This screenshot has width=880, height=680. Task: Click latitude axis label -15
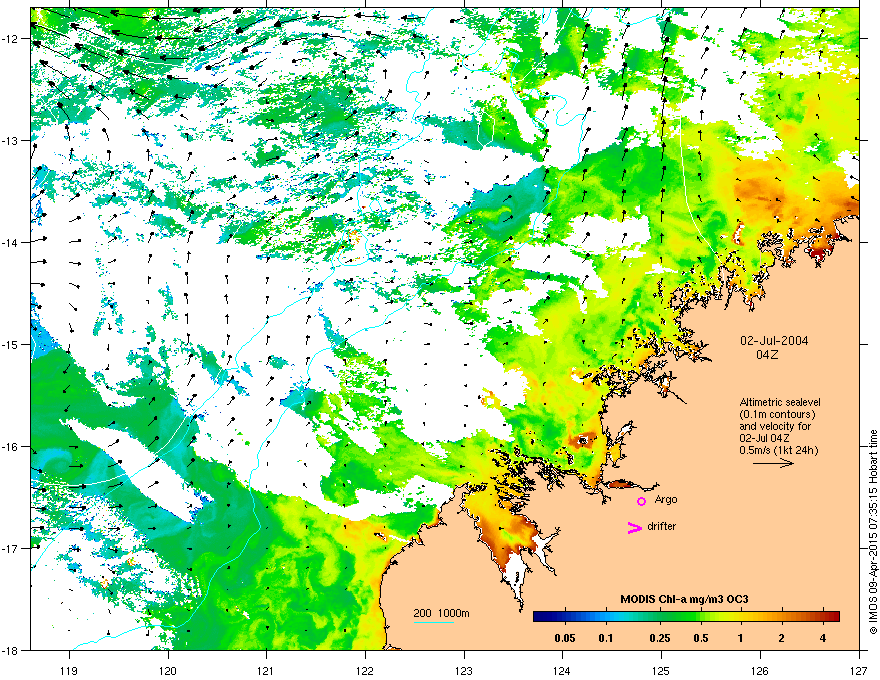tap(11, 344)
